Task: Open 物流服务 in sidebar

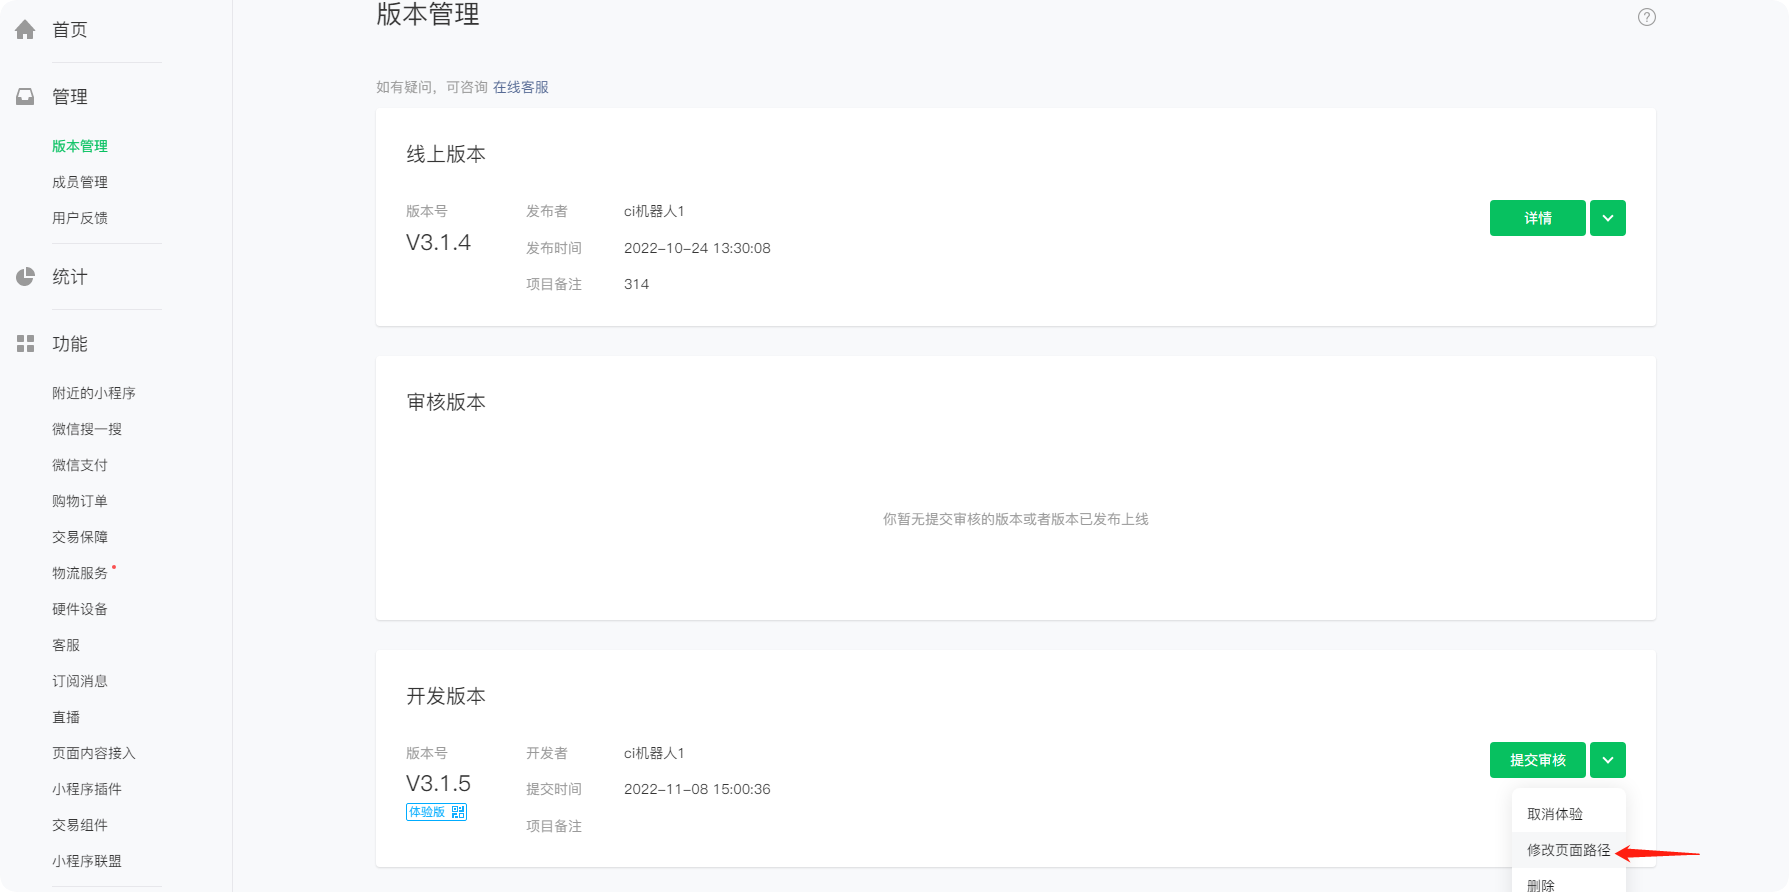Action: tap(80, 573)
